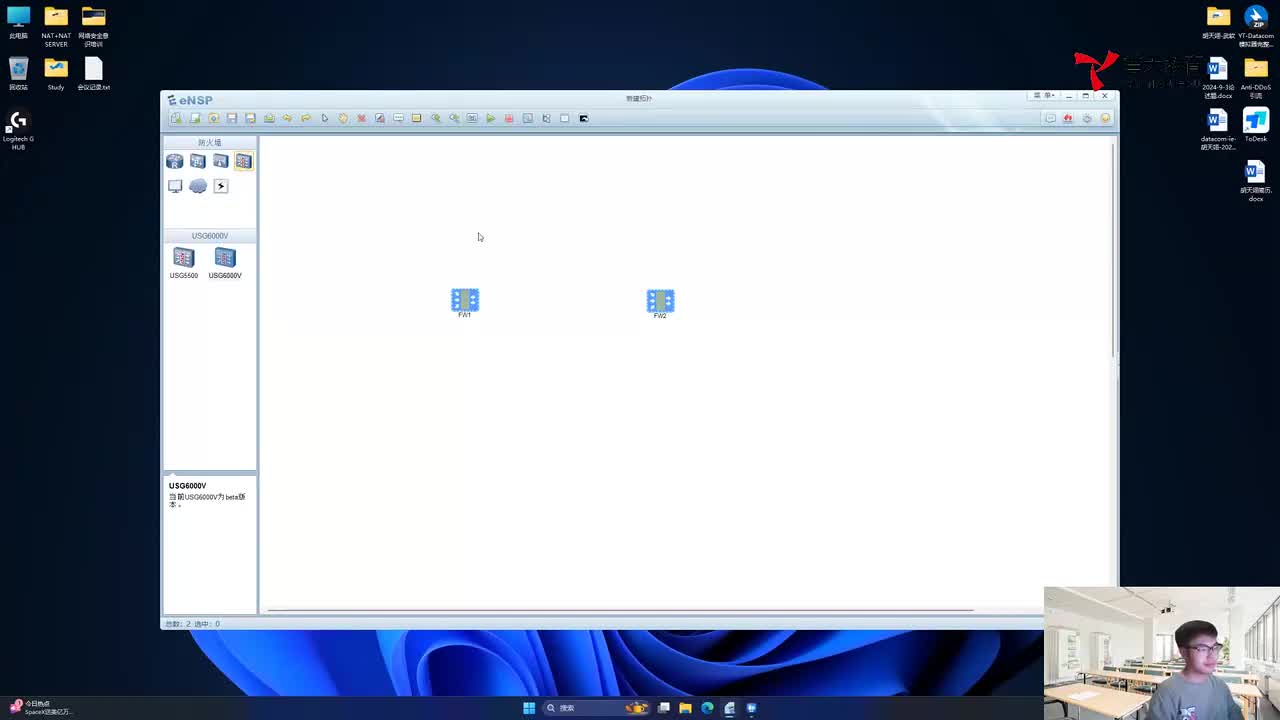
Task: Select the hand pan tool
Action: [343, 118]
